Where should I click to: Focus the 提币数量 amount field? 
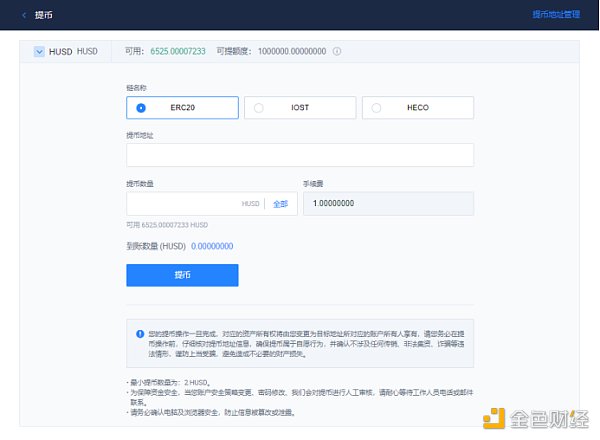180,203
